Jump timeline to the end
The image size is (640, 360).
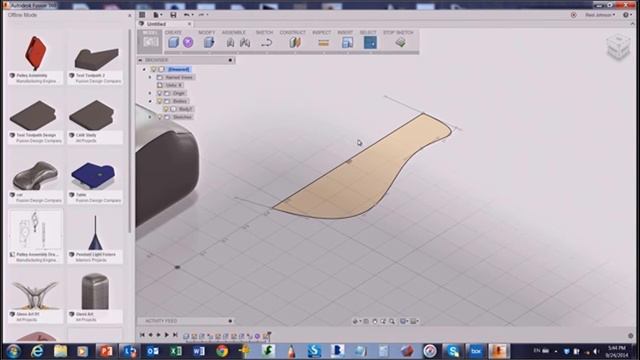click(x=175, y=335)
